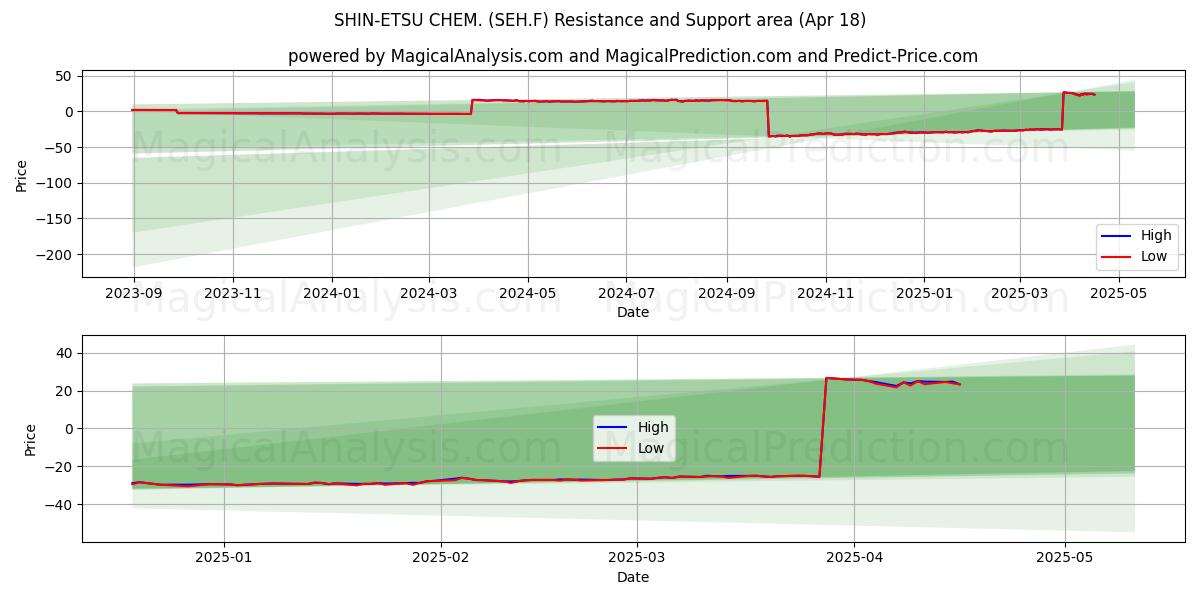Click the 2024-11 date tick label
Viewport: 1200px width, 600px height.
click(825, 292)
